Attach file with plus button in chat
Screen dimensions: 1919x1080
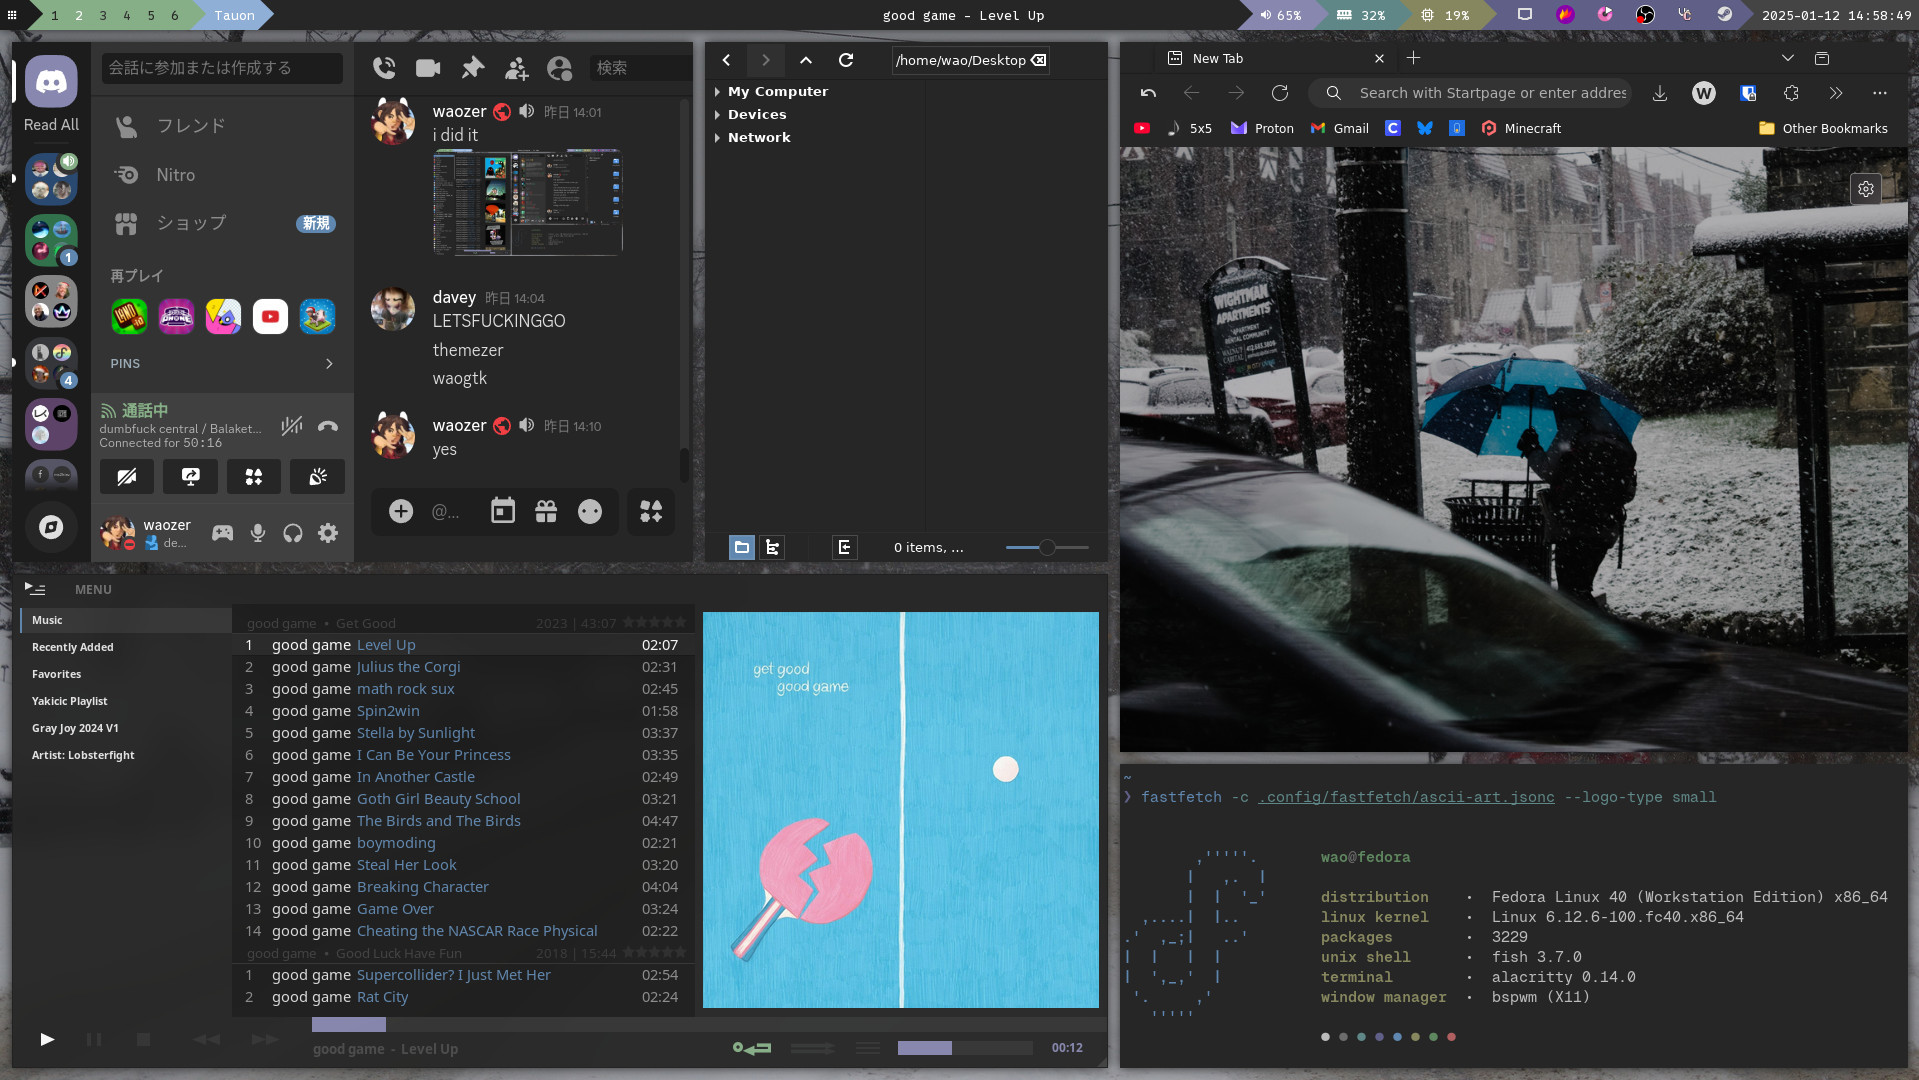[x=401, y=511]
